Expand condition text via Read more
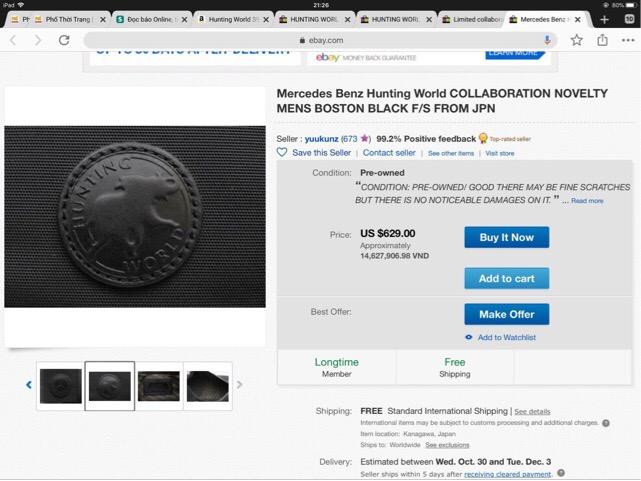This screenshot has height=481, width=641. click(587, 201)
